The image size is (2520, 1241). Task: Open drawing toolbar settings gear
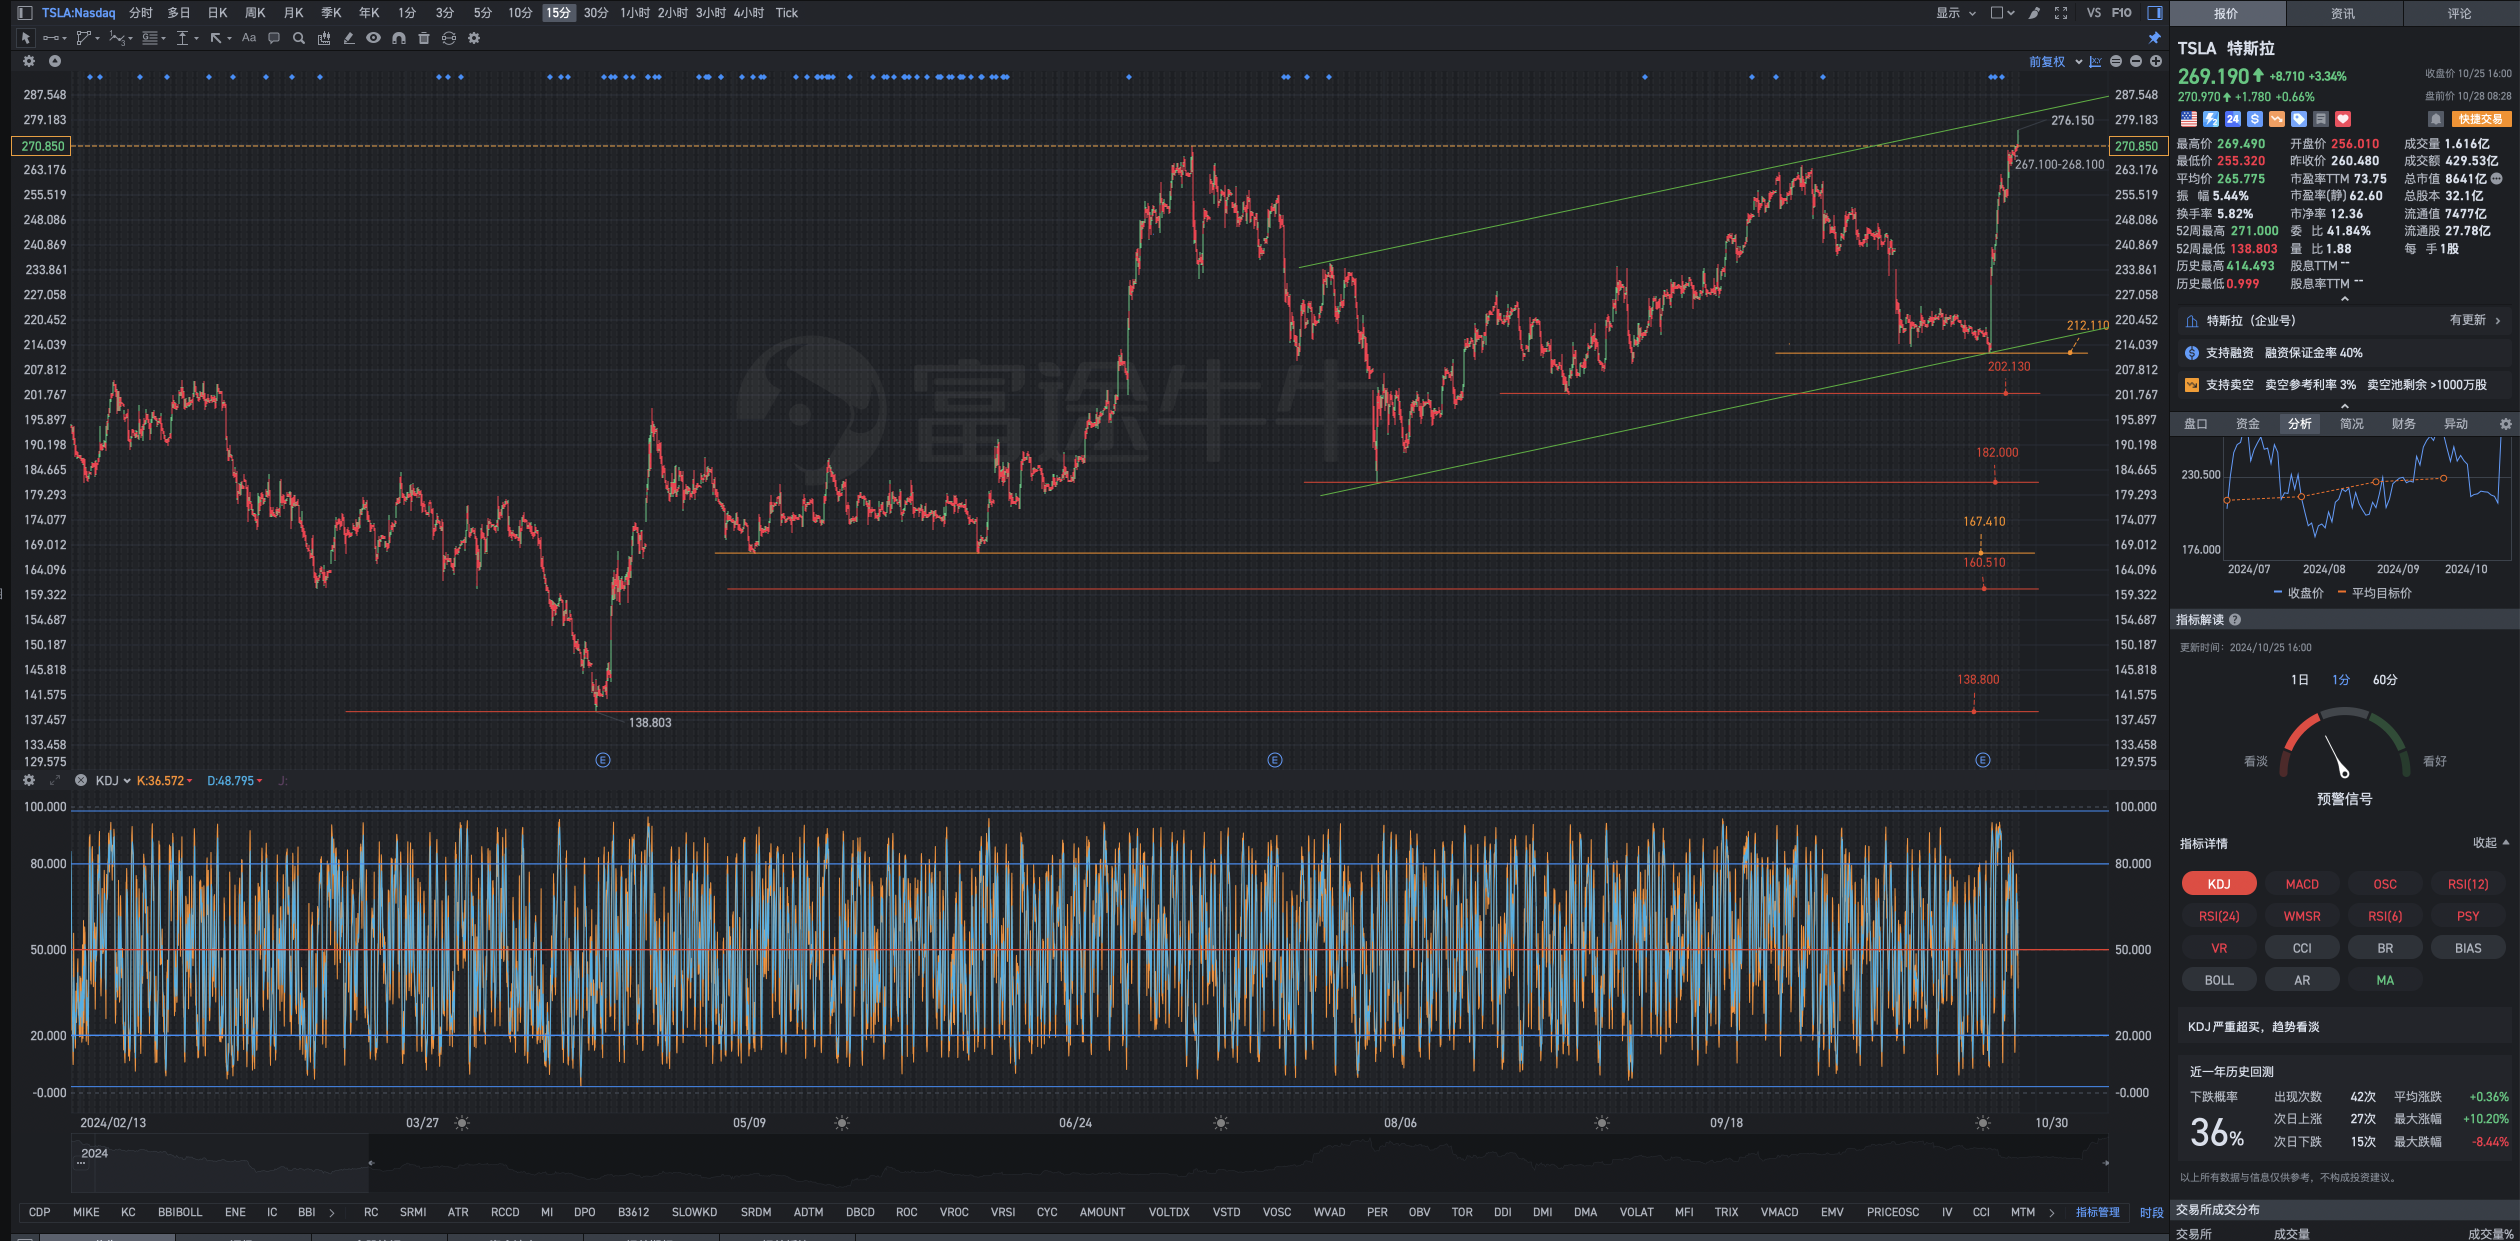474,38
